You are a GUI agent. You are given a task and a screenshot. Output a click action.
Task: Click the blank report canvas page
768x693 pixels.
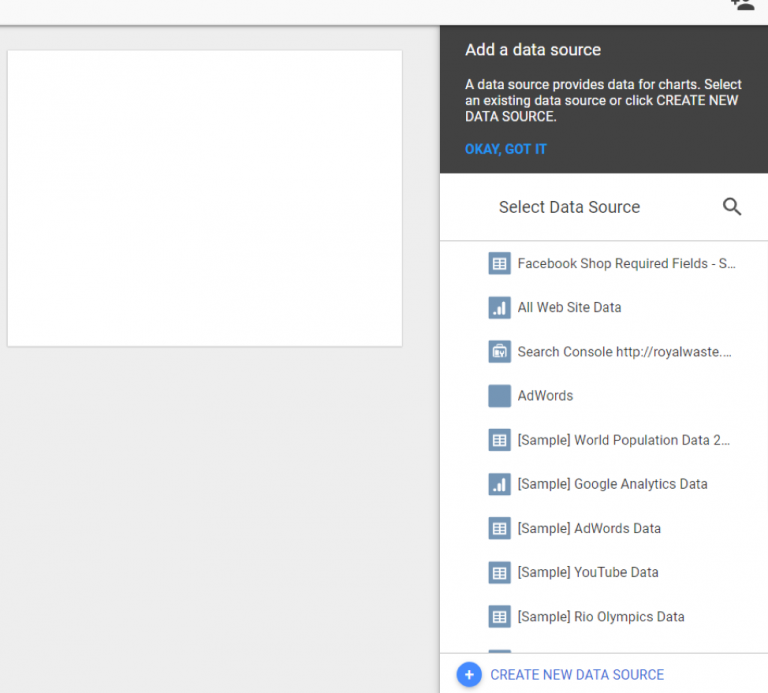click(205, 198)
